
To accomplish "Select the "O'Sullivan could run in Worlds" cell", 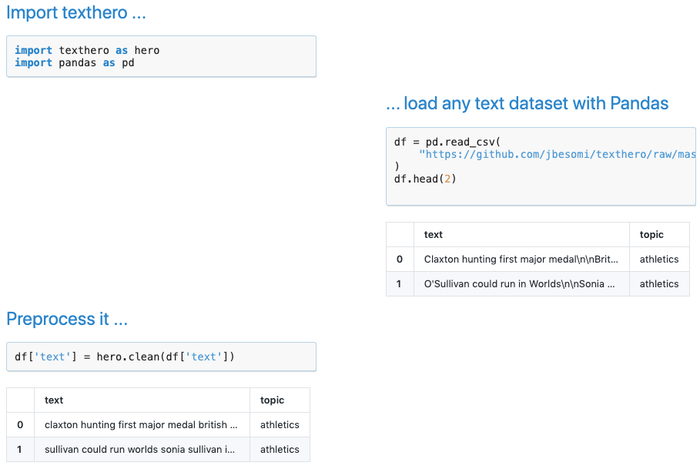I will pos(519,284).
